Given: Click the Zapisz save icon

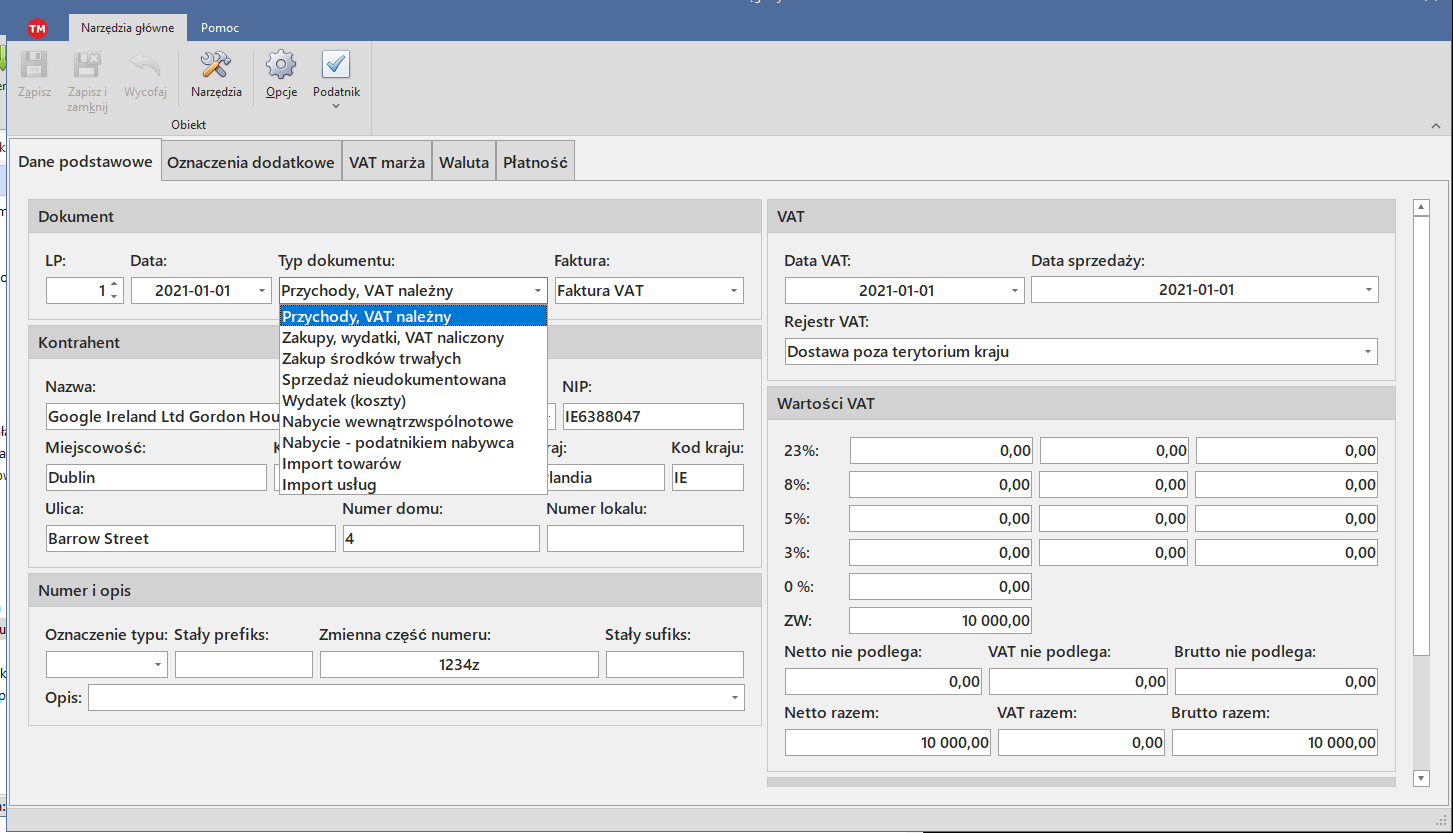Looking at the screenshot, I should tap(34, 67).
